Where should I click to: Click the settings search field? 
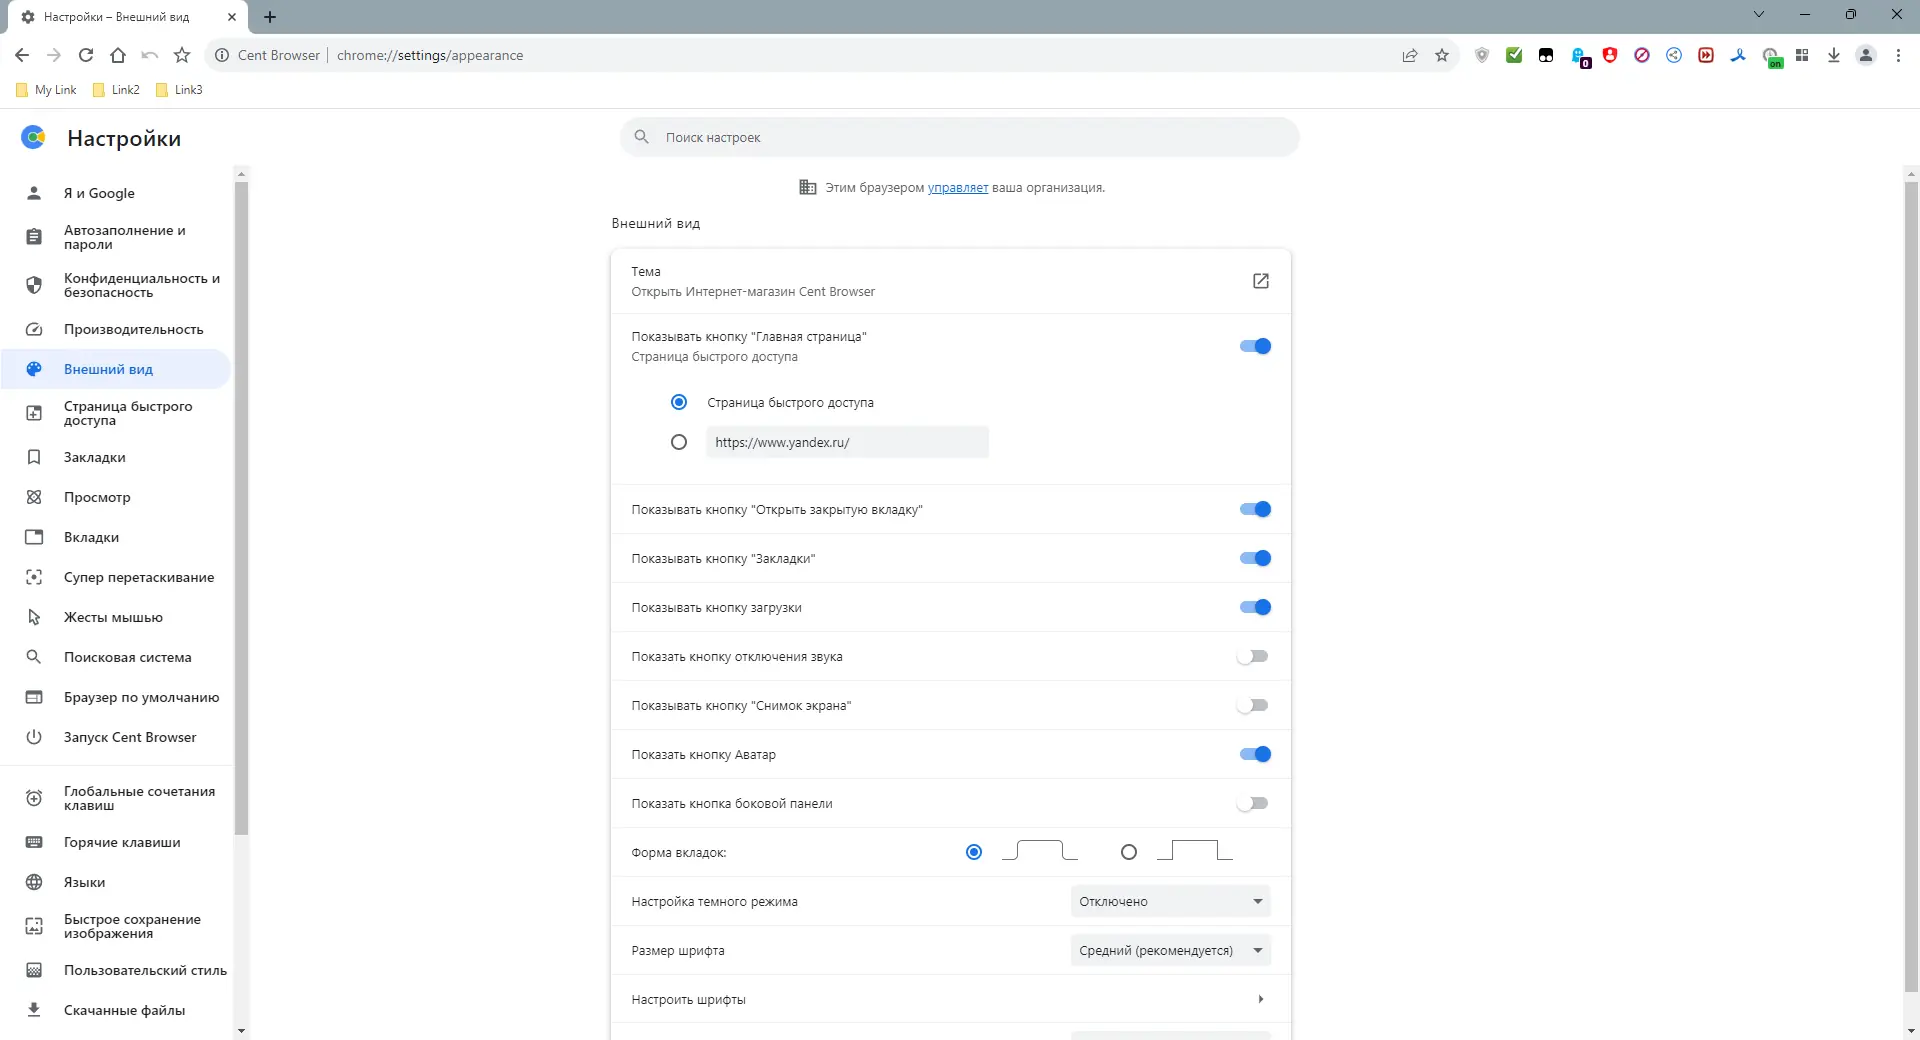click(x=960, y=138)
